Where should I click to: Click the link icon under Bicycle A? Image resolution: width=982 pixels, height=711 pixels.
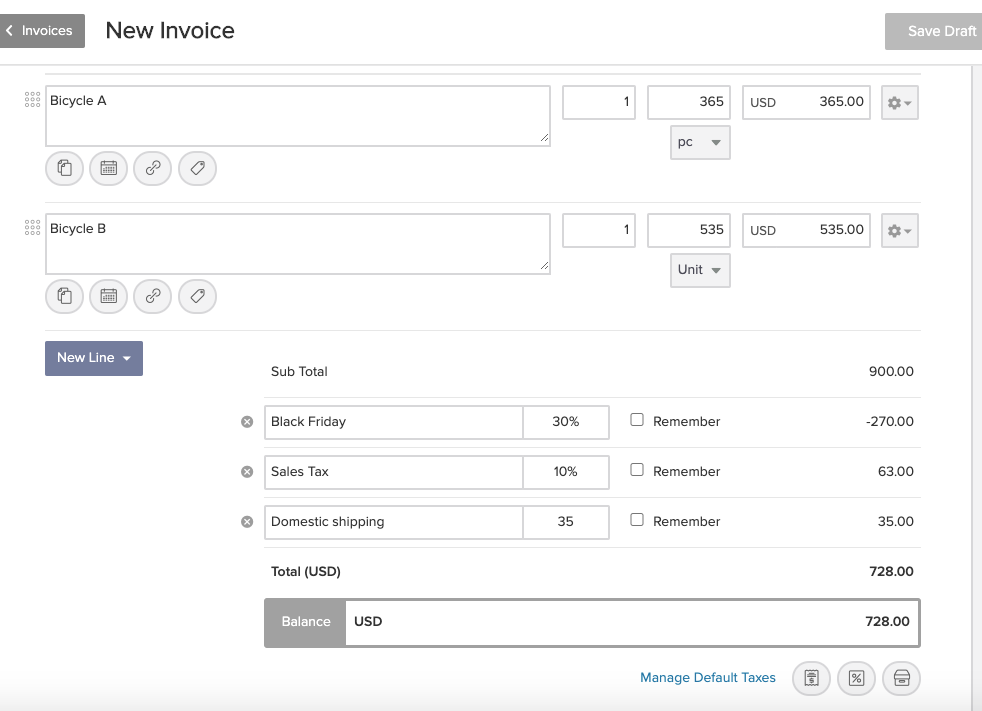click(x=153, y=169)
